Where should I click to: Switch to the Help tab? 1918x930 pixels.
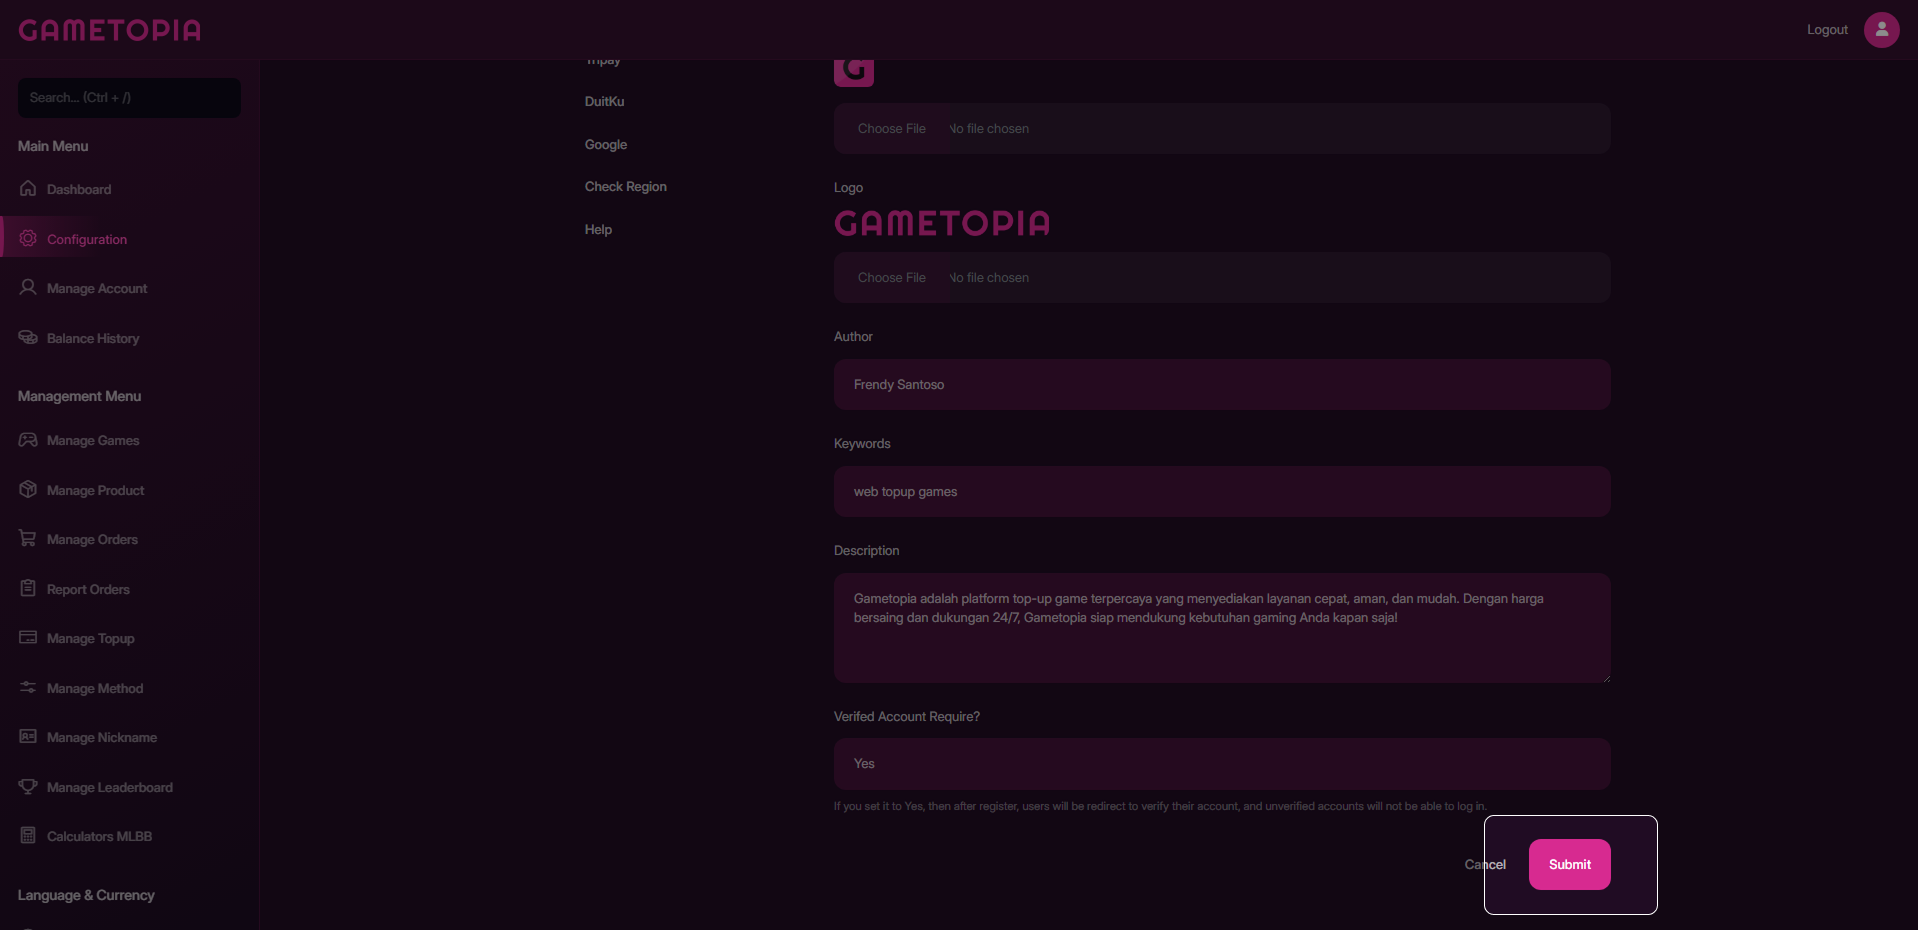[x=598, y=229]
